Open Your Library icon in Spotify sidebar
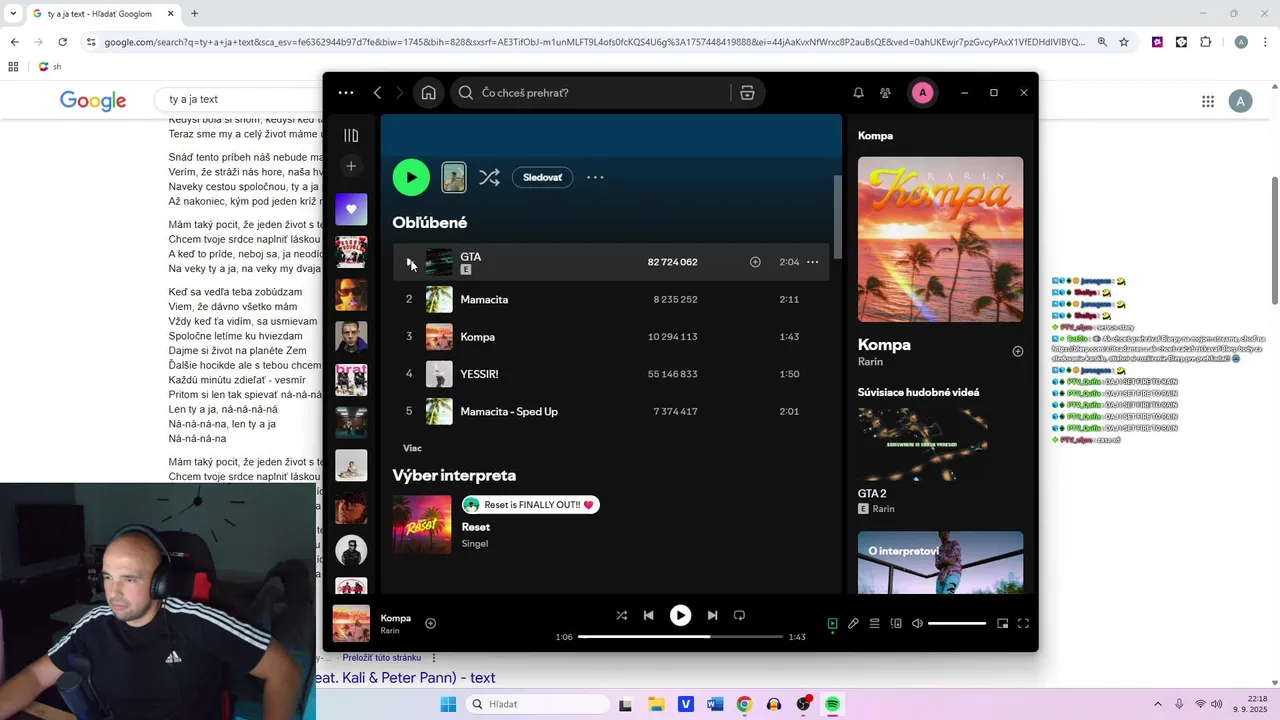The image size is (1280, 720). click(351, 135)
